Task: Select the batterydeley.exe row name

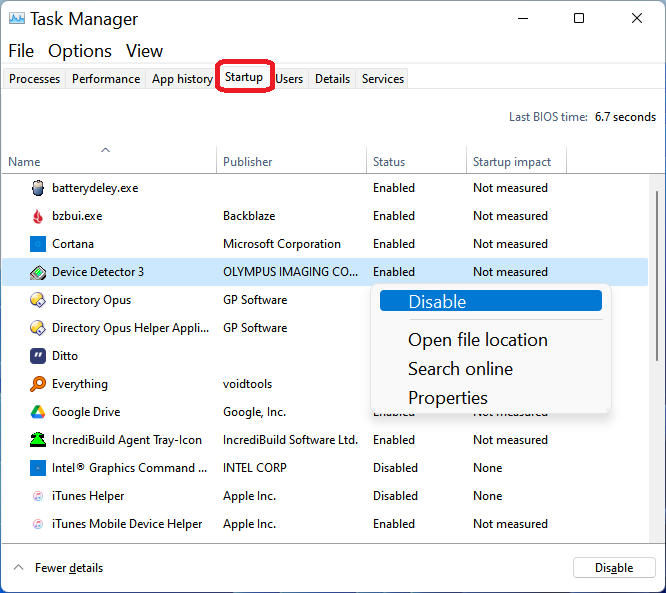Action: pos(95,188)
